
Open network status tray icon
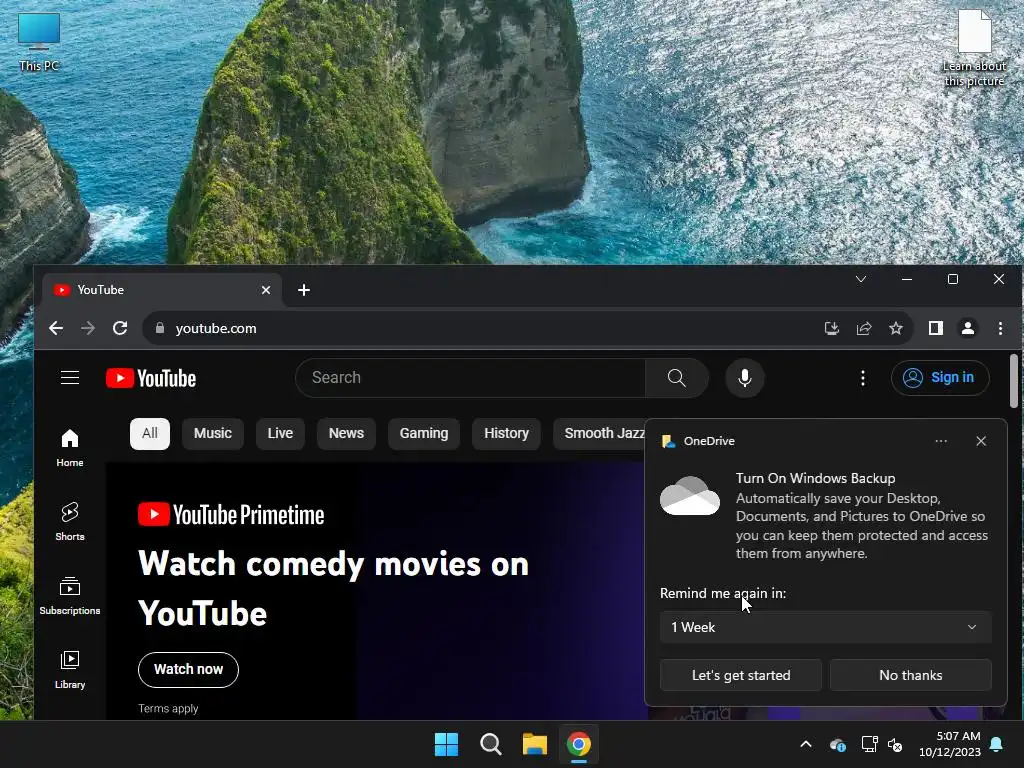pos(869,744)
